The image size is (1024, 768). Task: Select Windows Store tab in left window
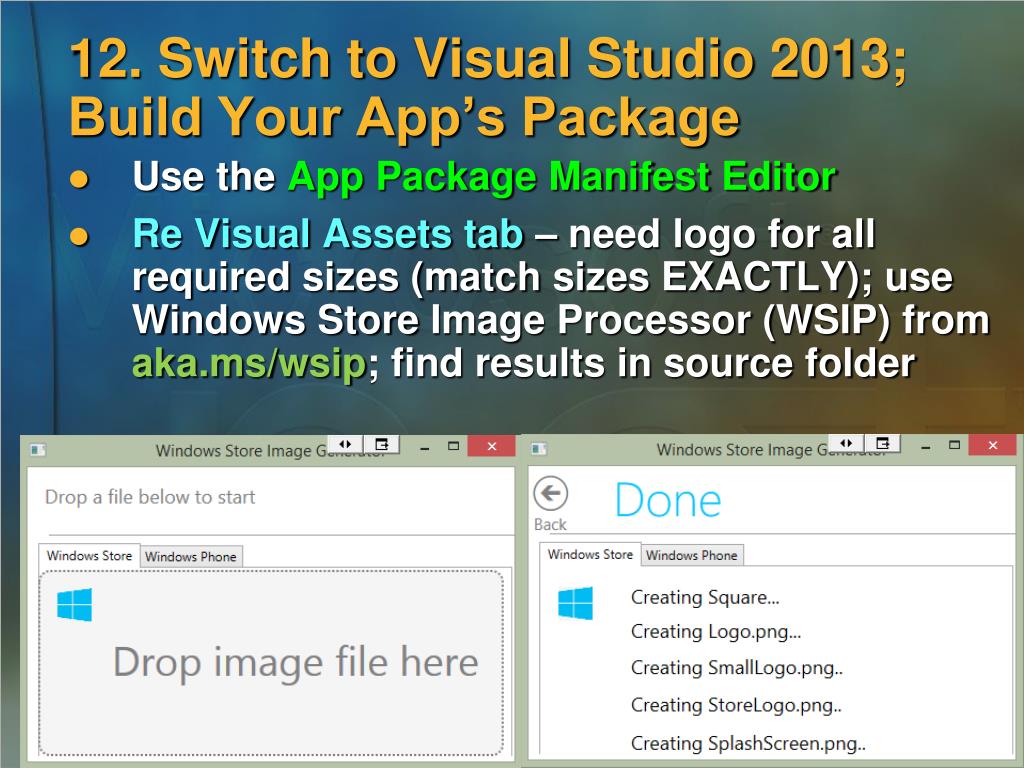point(89,556)
